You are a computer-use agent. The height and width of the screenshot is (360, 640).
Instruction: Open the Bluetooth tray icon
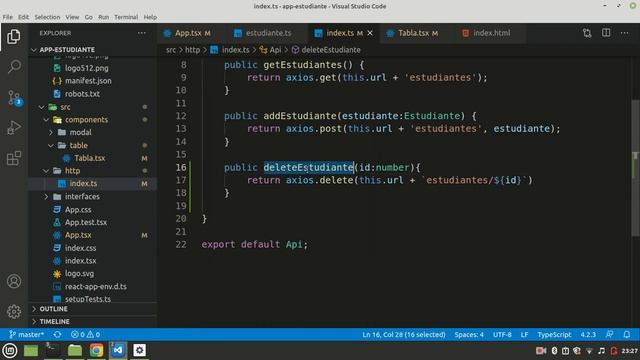554,351
